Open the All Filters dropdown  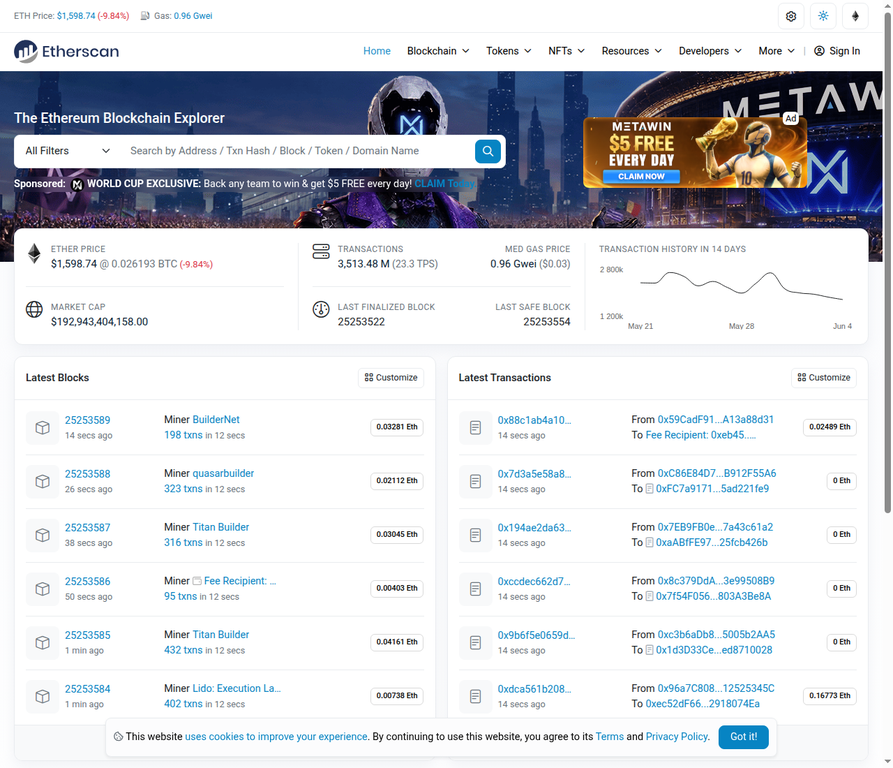pos(67,151)
